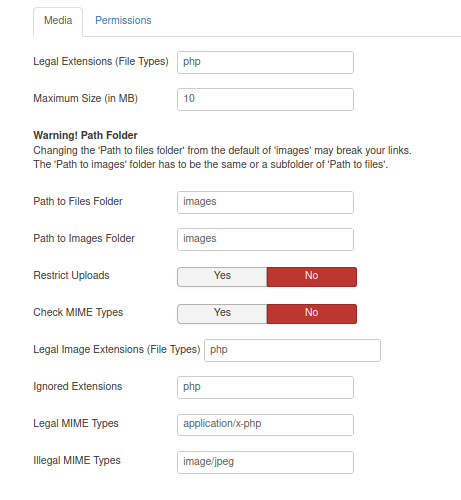Click the Ignored Extensions label
The image size is (461, 500).
[78, 386]
